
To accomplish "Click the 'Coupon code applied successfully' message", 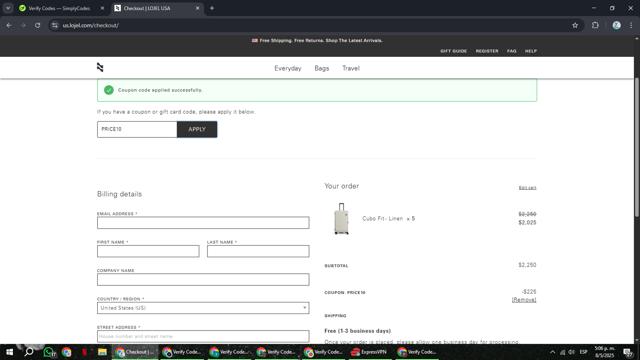I will coord(160,90).
